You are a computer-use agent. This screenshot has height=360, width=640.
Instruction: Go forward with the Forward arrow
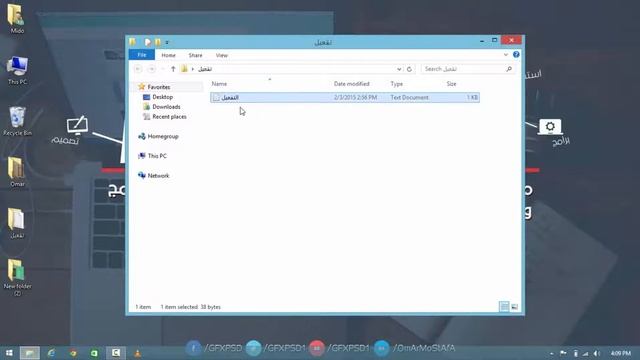click(x=151, y=69)
